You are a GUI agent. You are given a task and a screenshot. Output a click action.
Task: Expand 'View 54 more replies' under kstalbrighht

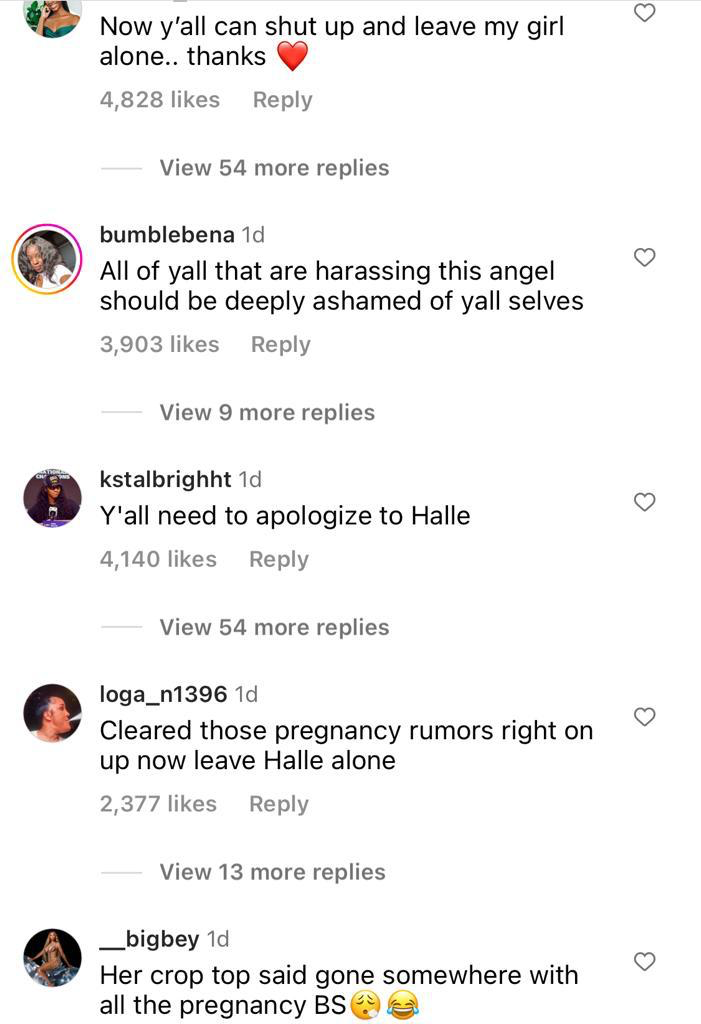click(x=274, y=628)
